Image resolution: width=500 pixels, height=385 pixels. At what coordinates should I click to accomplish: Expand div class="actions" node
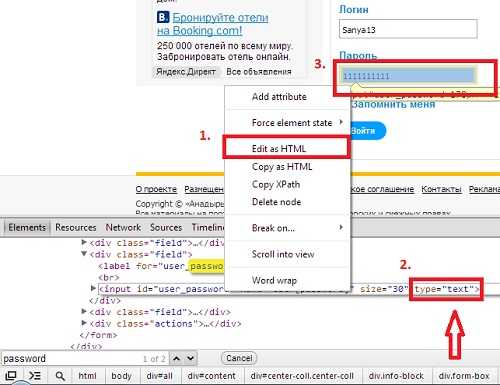(x=84, y=323)
